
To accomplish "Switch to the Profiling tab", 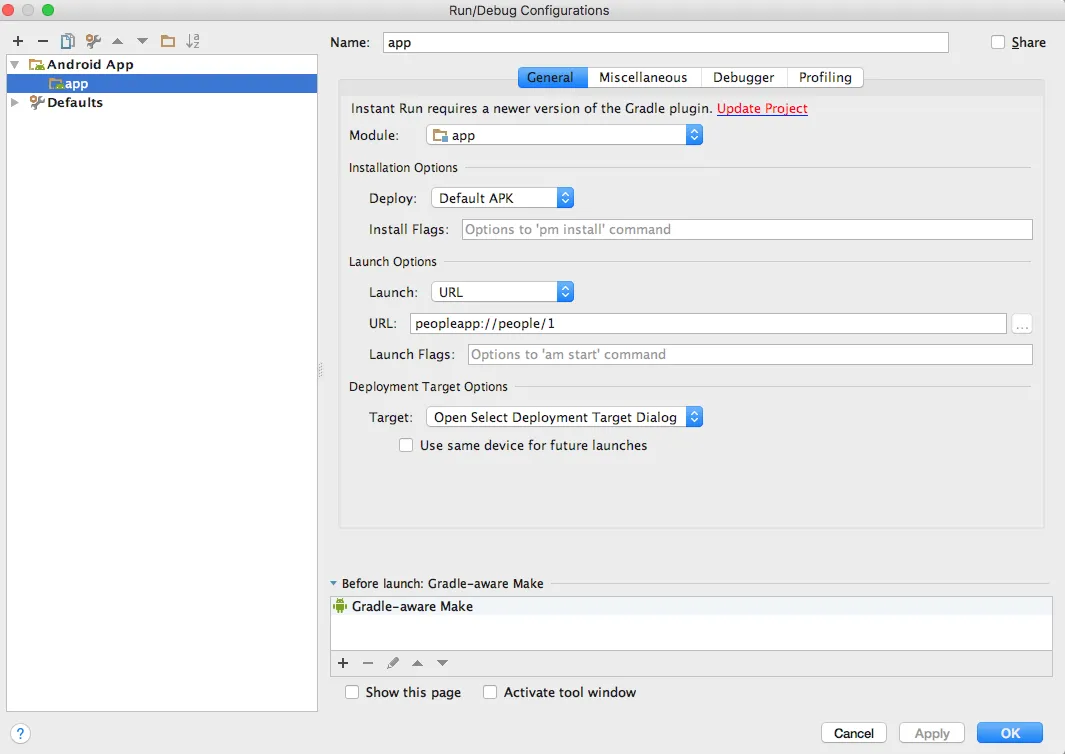I will pos(825,77).
